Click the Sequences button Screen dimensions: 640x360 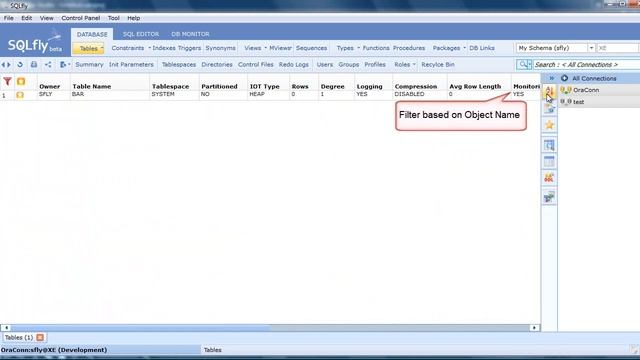pos(311,48)
